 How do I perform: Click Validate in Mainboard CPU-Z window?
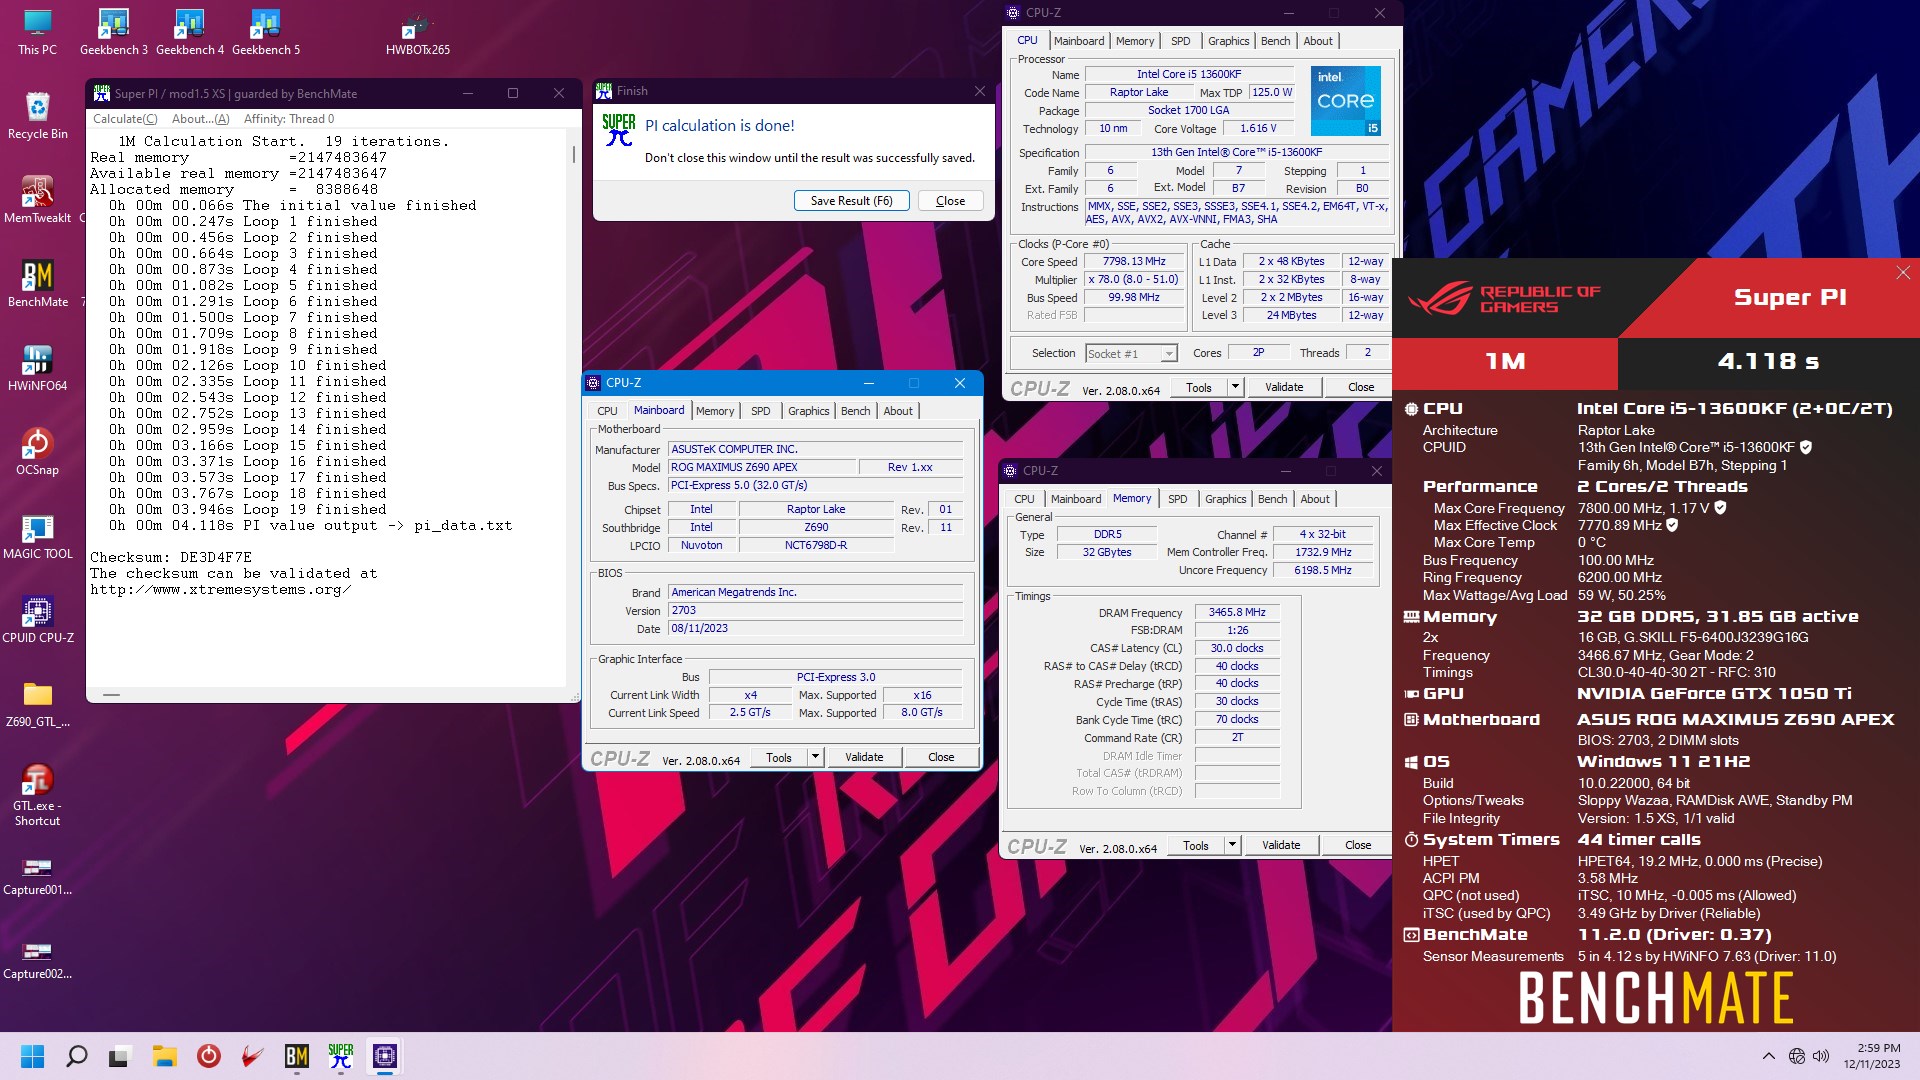864,757
